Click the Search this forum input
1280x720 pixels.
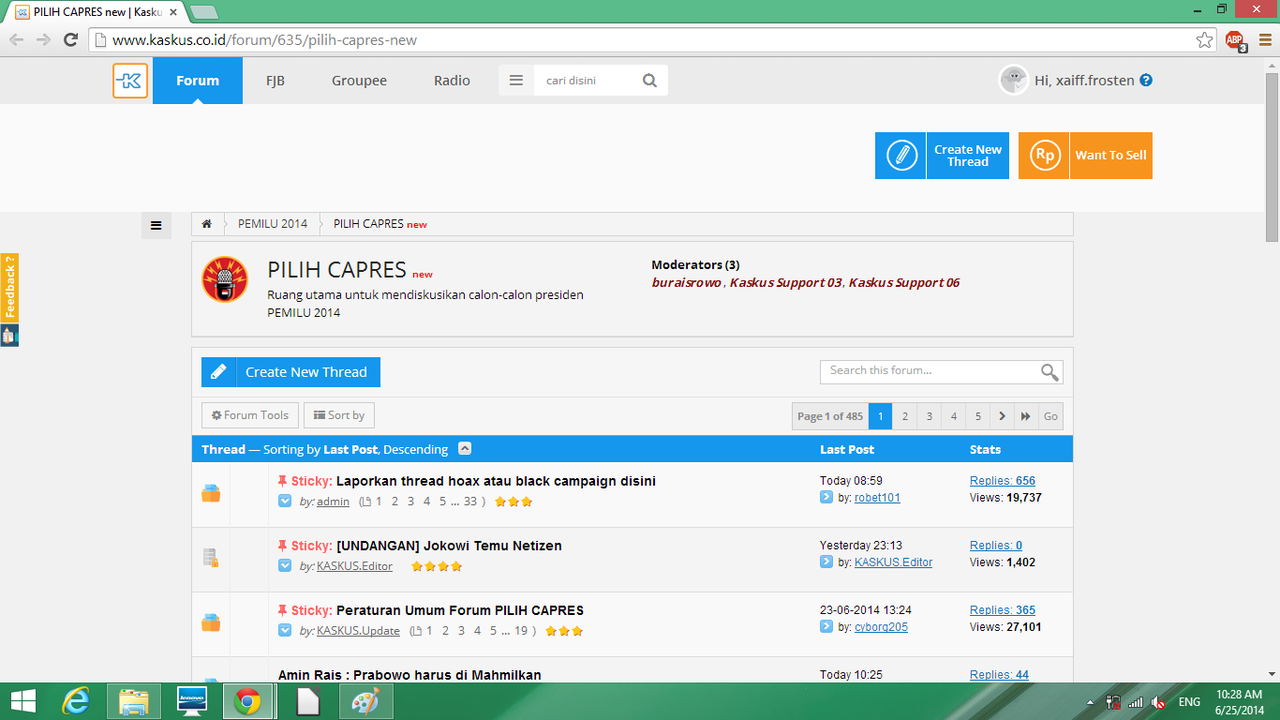pos(929,371)
